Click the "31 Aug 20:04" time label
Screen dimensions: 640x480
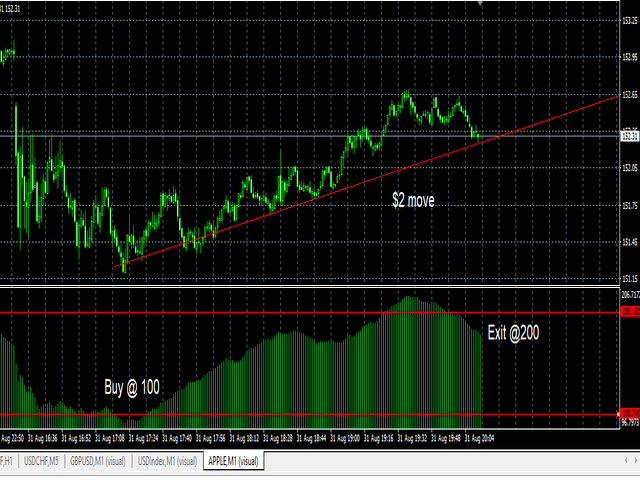(480, 439)
